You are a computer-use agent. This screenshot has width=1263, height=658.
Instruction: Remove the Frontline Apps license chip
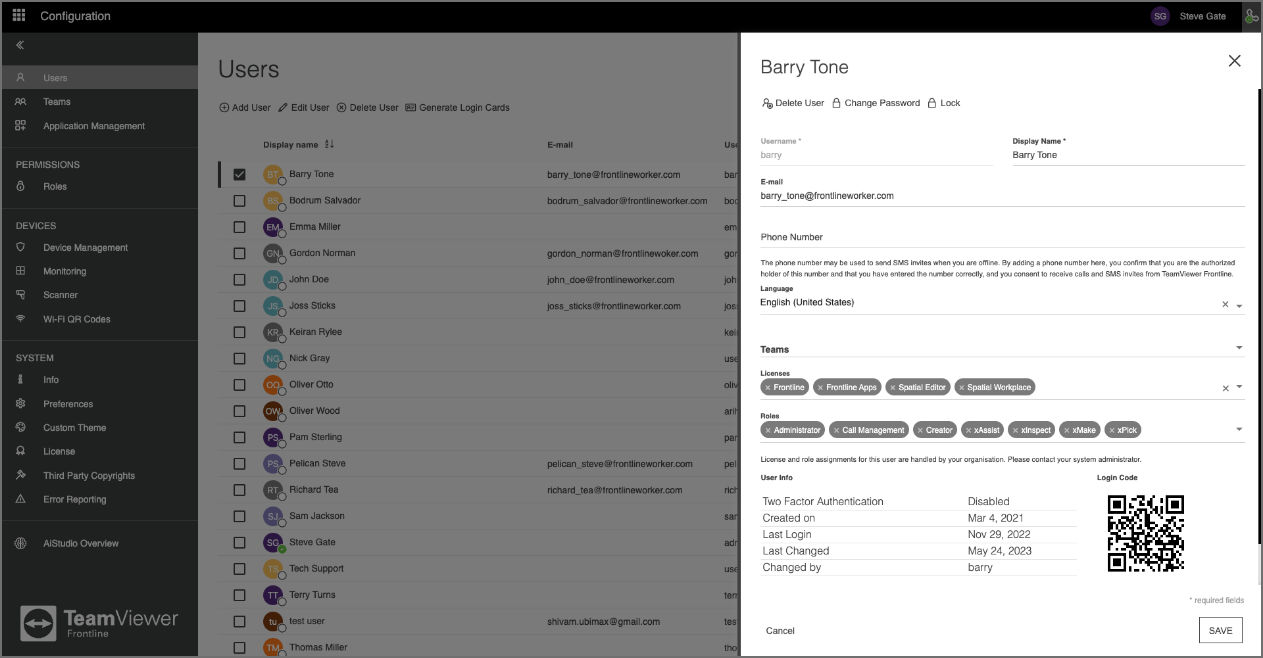820,387
